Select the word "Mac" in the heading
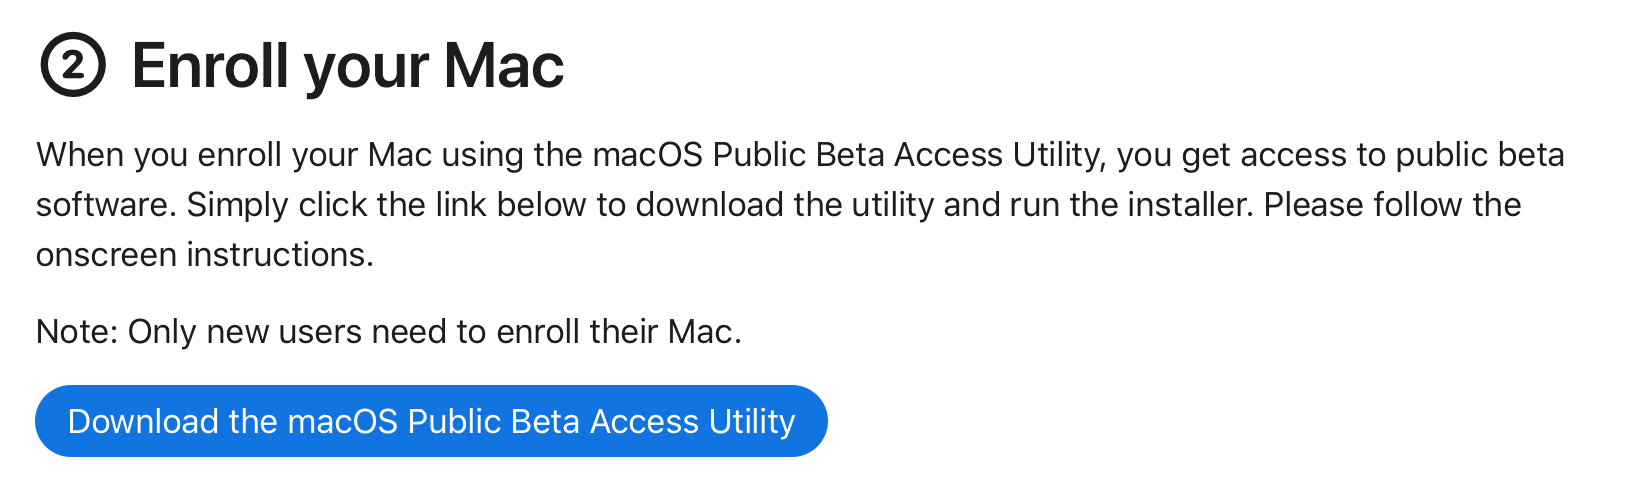Viewport: 1642px width, 486px height. [504, 66]
